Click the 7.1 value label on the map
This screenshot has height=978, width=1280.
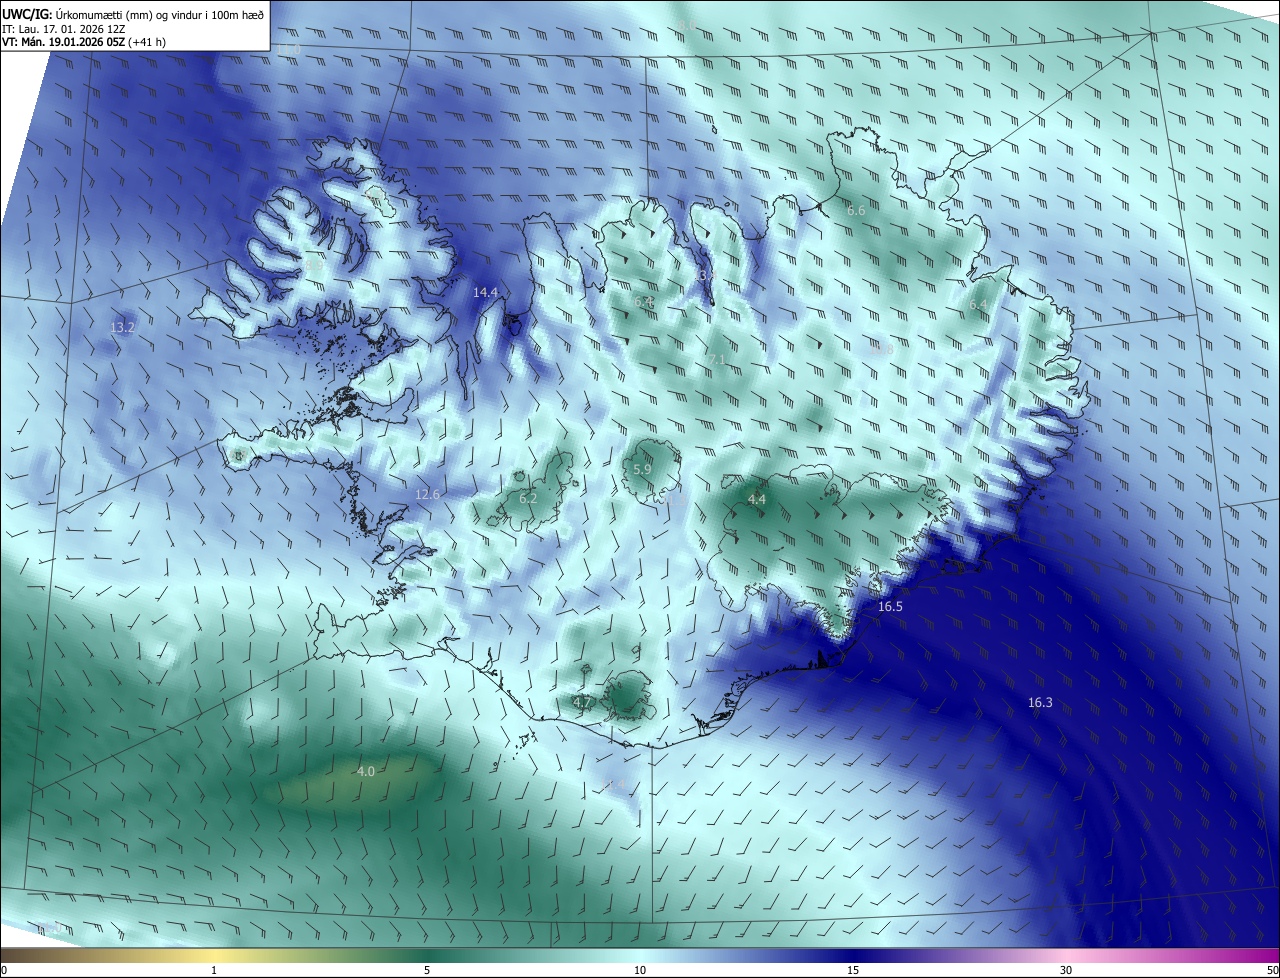pyautogui.click(x=717, y=359)
